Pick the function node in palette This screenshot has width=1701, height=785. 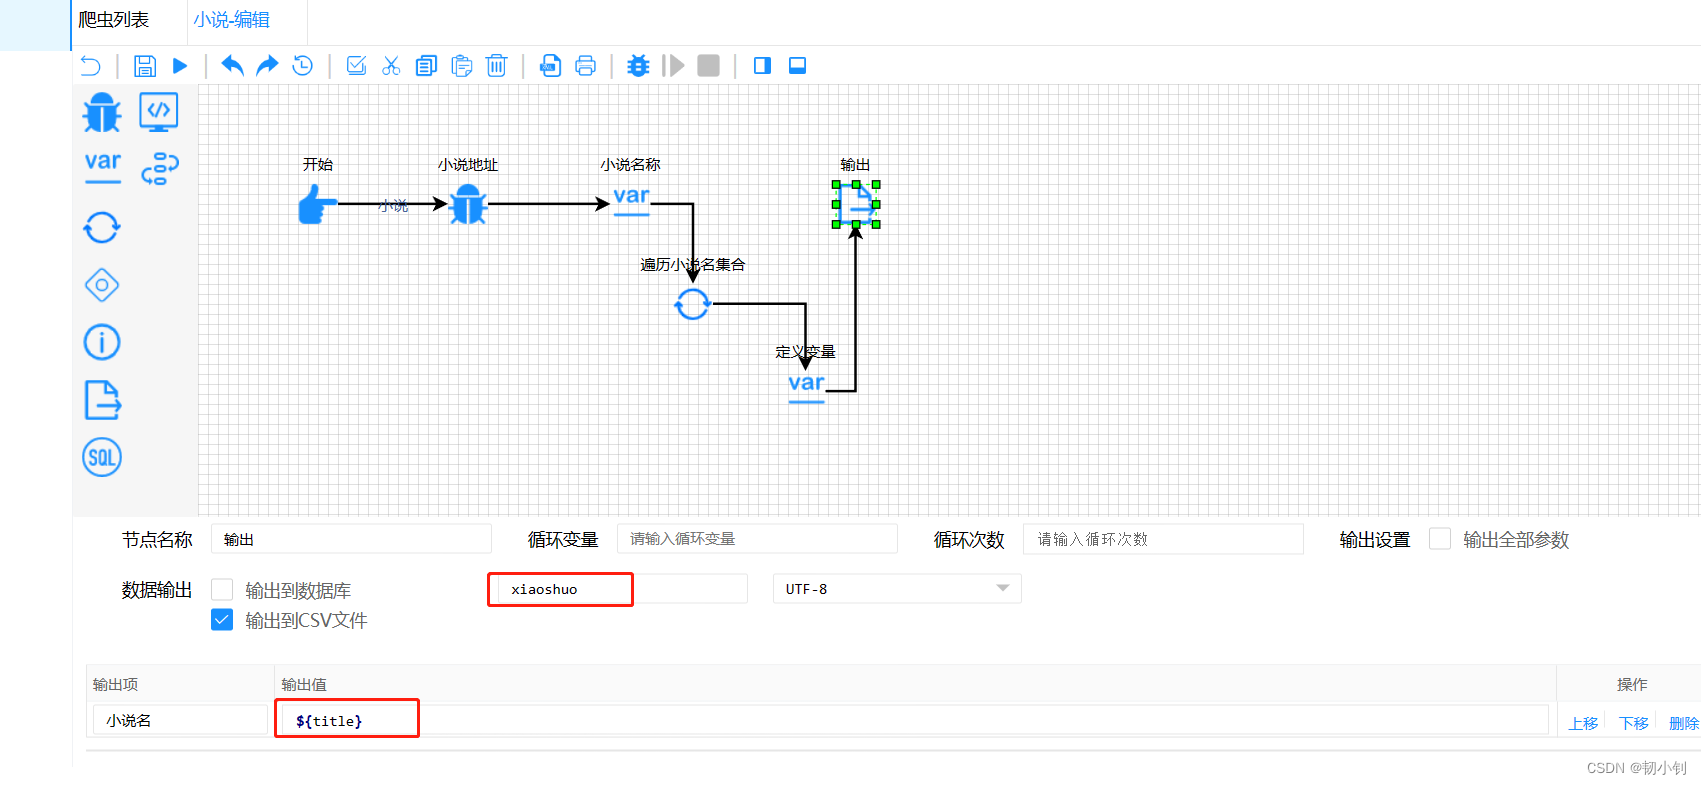point(159,169)
